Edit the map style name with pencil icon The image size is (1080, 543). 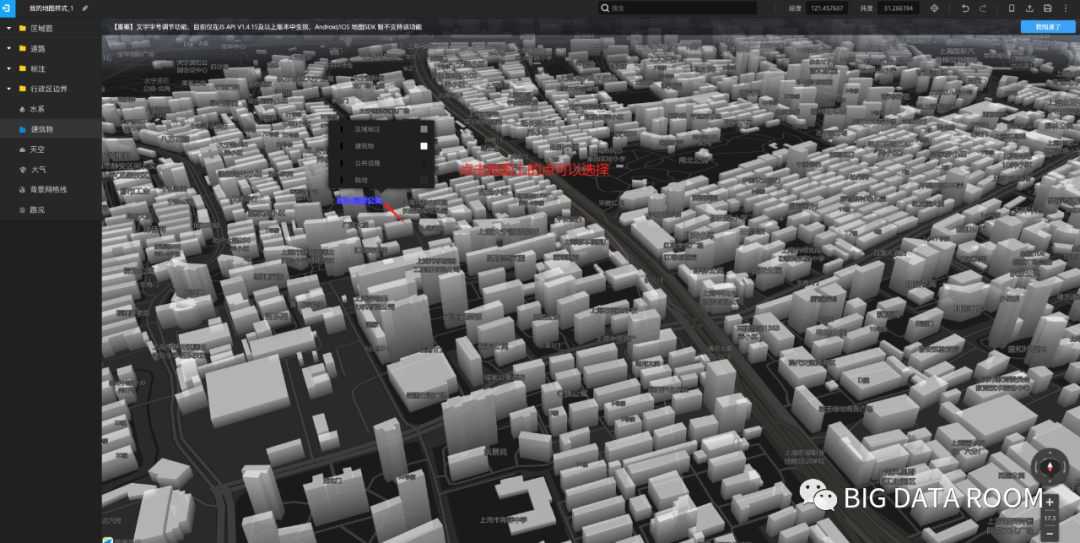(x=85, y=8)
